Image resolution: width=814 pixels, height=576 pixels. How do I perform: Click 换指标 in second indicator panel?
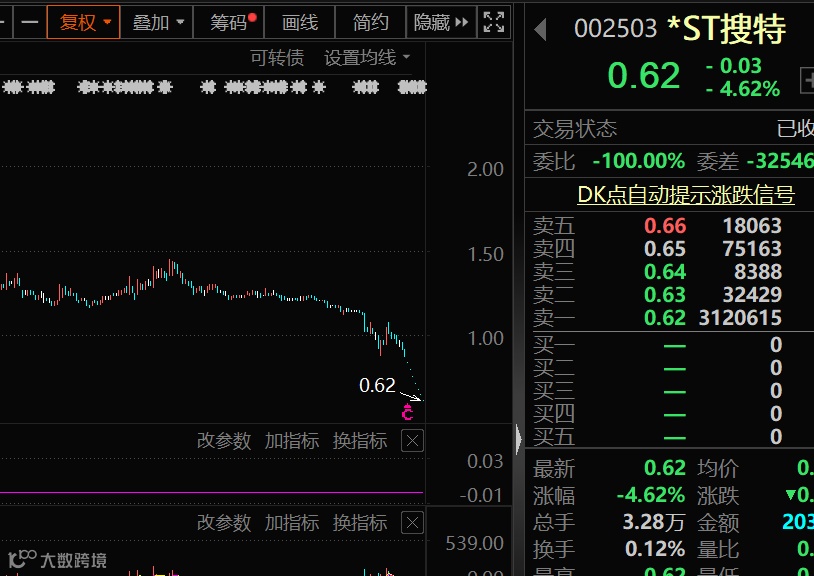tap(360, 523)
